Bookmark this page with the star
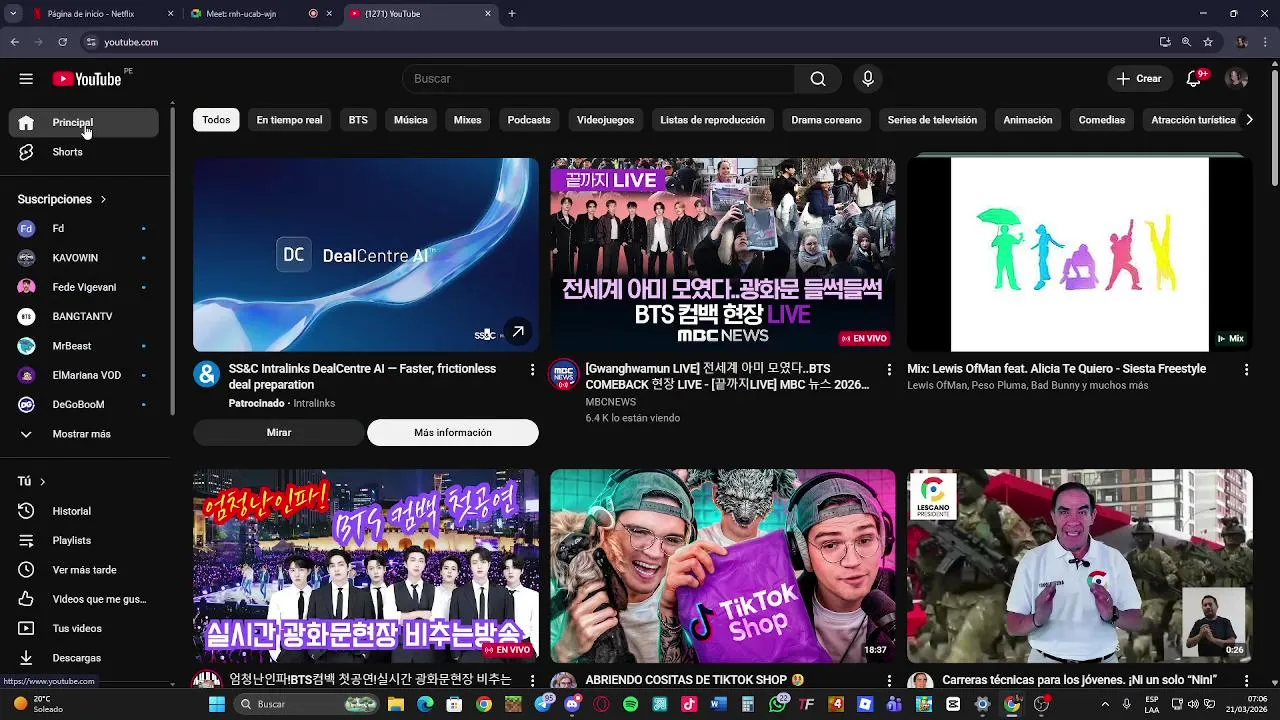 1208,42
